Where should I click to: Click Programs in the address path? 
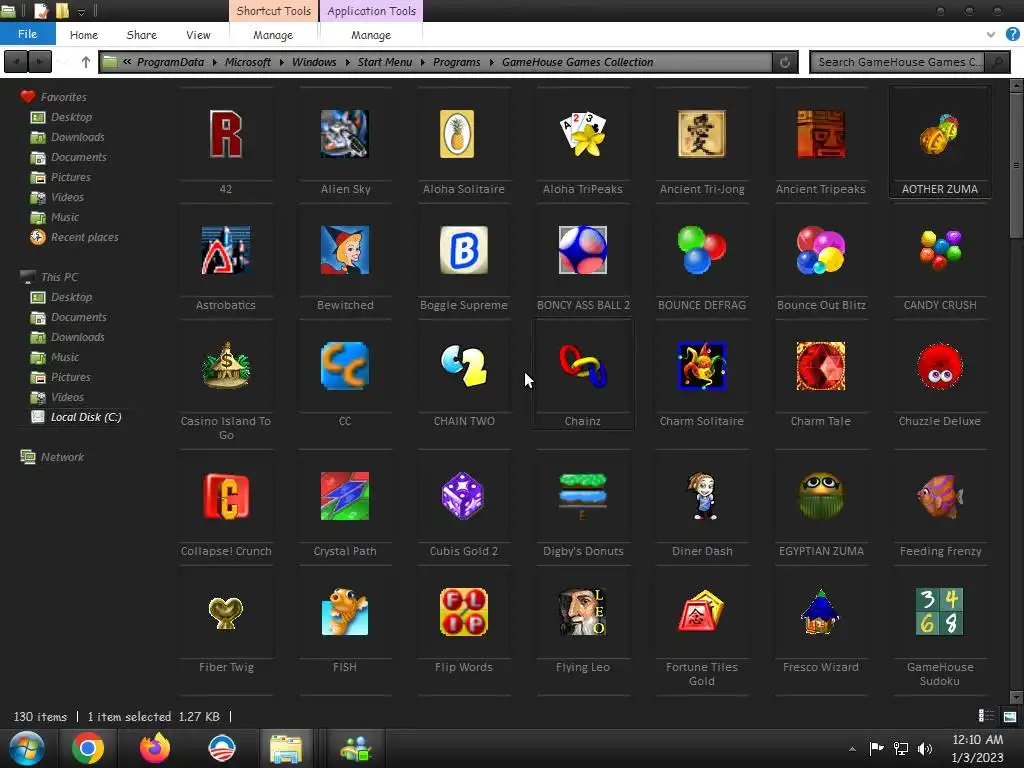(456, 62)
